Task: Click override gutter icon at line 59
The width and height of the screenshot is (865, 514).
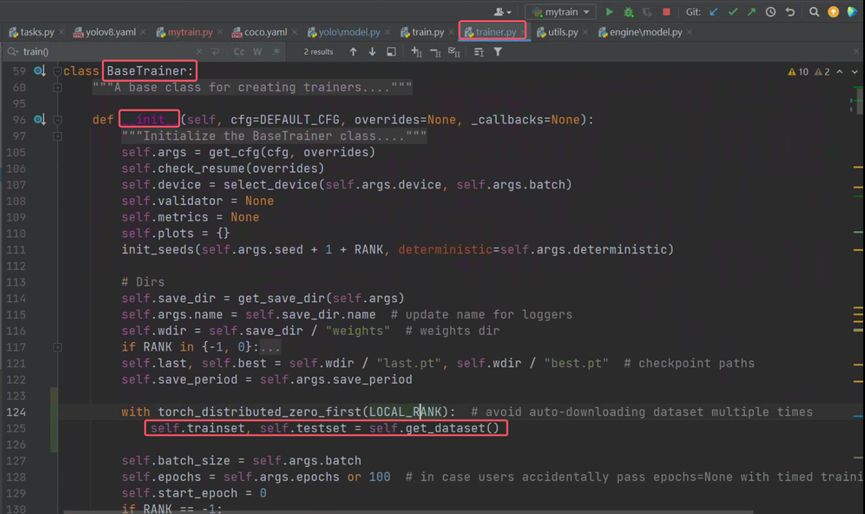Action: 39,71
